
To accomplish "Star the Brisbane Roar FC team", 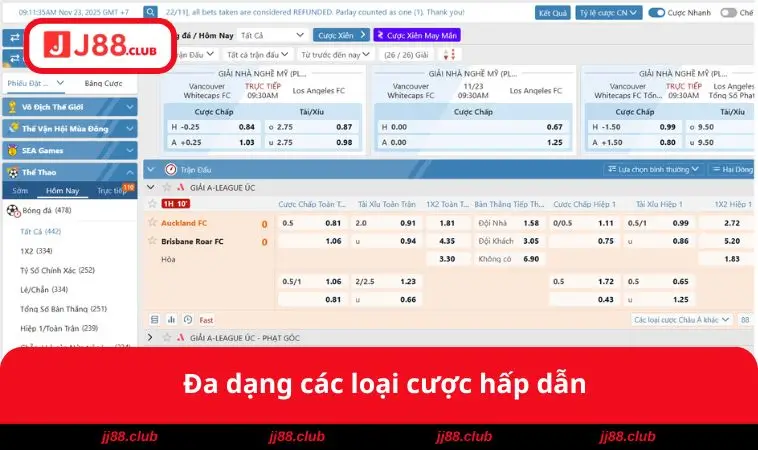I will pyautogui.click(x=152, y=241).
